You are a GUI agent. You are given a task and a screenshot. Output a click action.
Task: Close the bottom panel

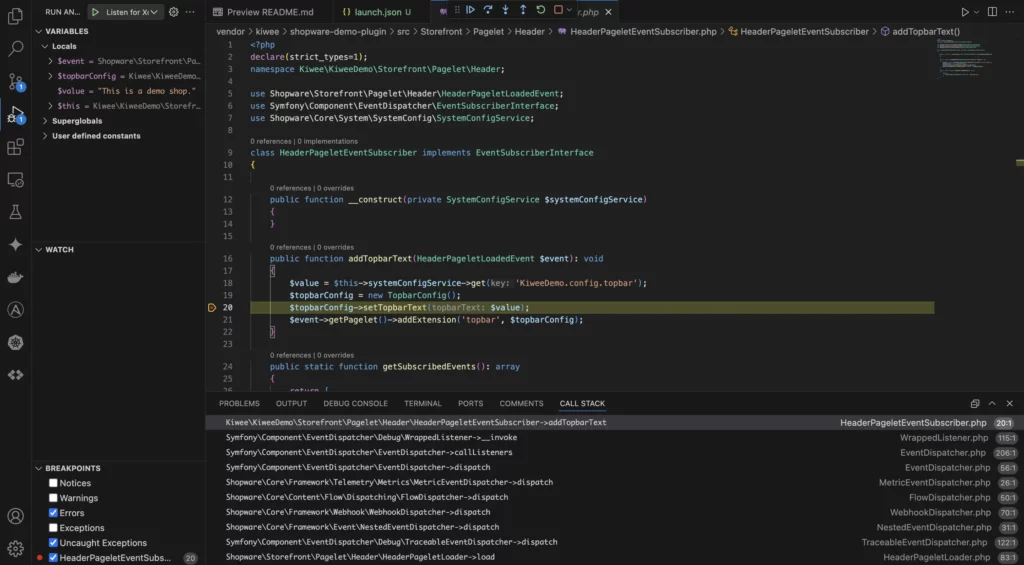[x=1010, y=404]
